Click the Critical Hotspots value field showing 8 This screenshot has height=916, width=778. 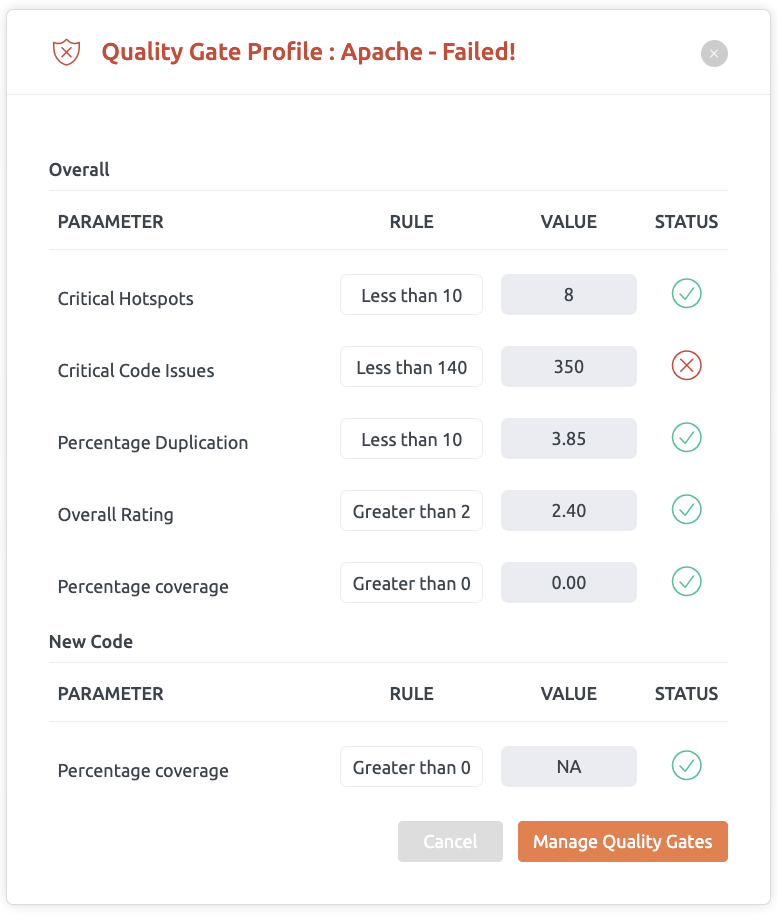click(x=568, y=295)
